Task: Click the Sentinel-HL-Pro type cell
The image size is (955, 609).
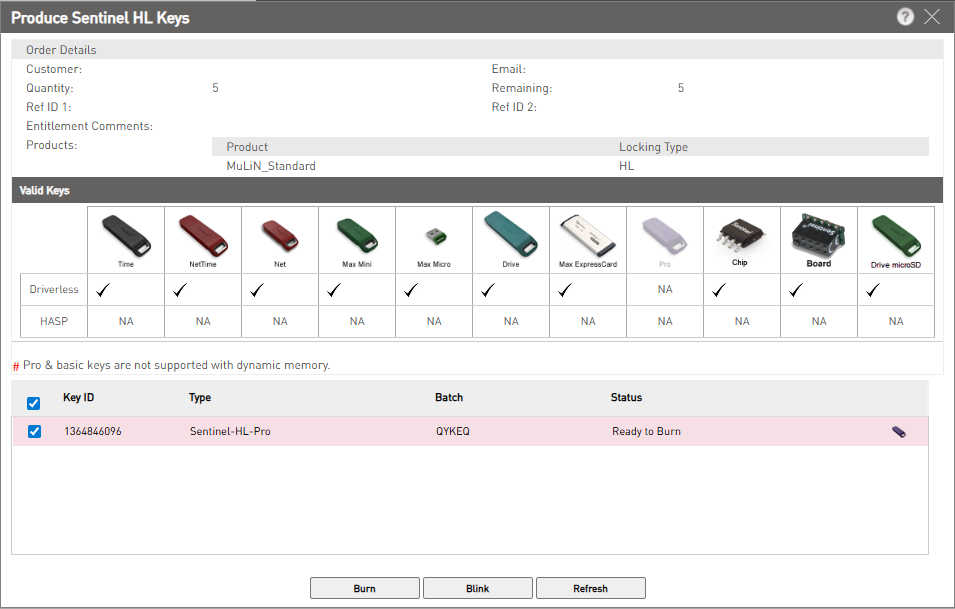Action: click(230, 431)
